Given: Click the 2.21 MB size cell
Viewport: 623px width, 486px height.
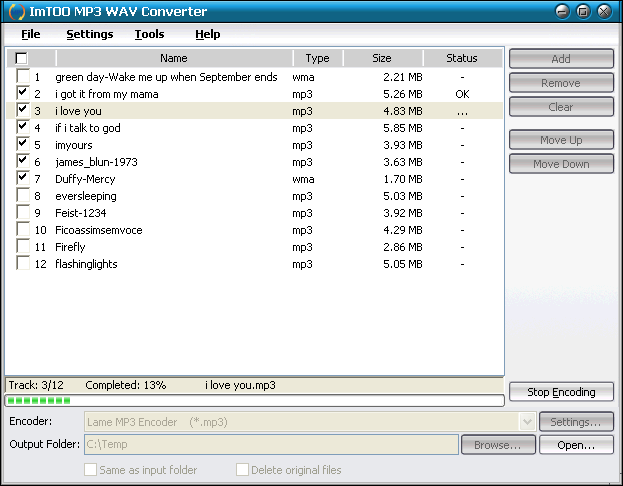Looking at the screenshot, I should pos(402,77).
